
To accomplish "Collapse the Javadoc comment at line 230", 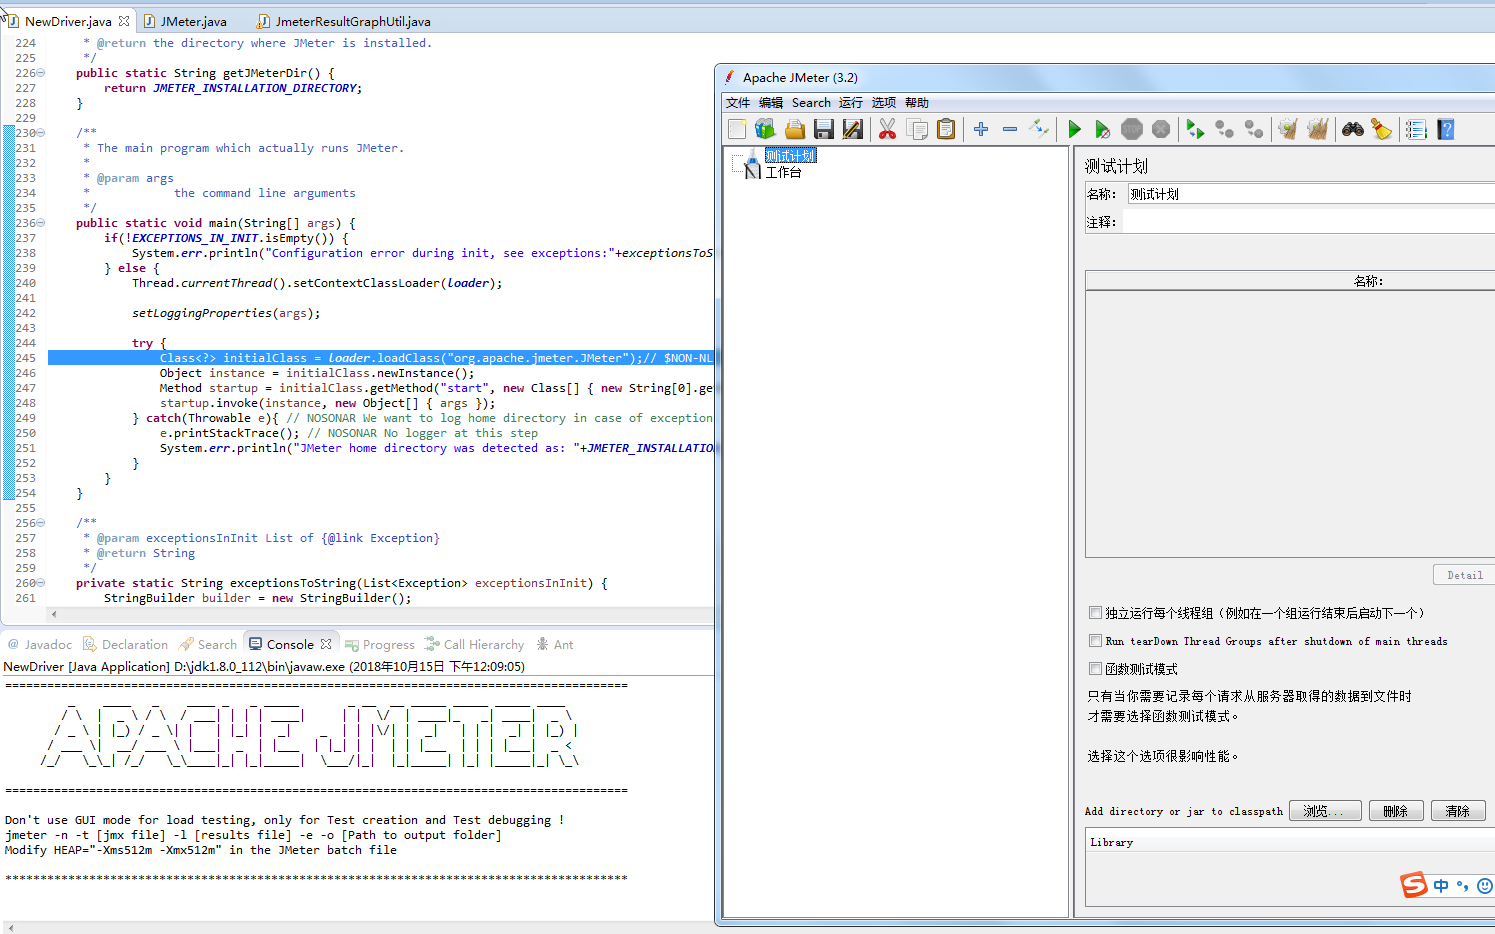I will (x=41, y=133).
